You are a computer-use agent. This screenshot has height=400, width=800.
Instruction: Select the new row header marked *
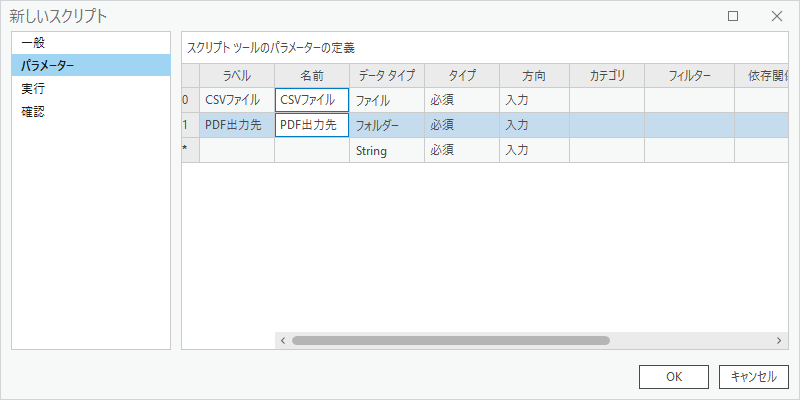(x=190, y=150)
